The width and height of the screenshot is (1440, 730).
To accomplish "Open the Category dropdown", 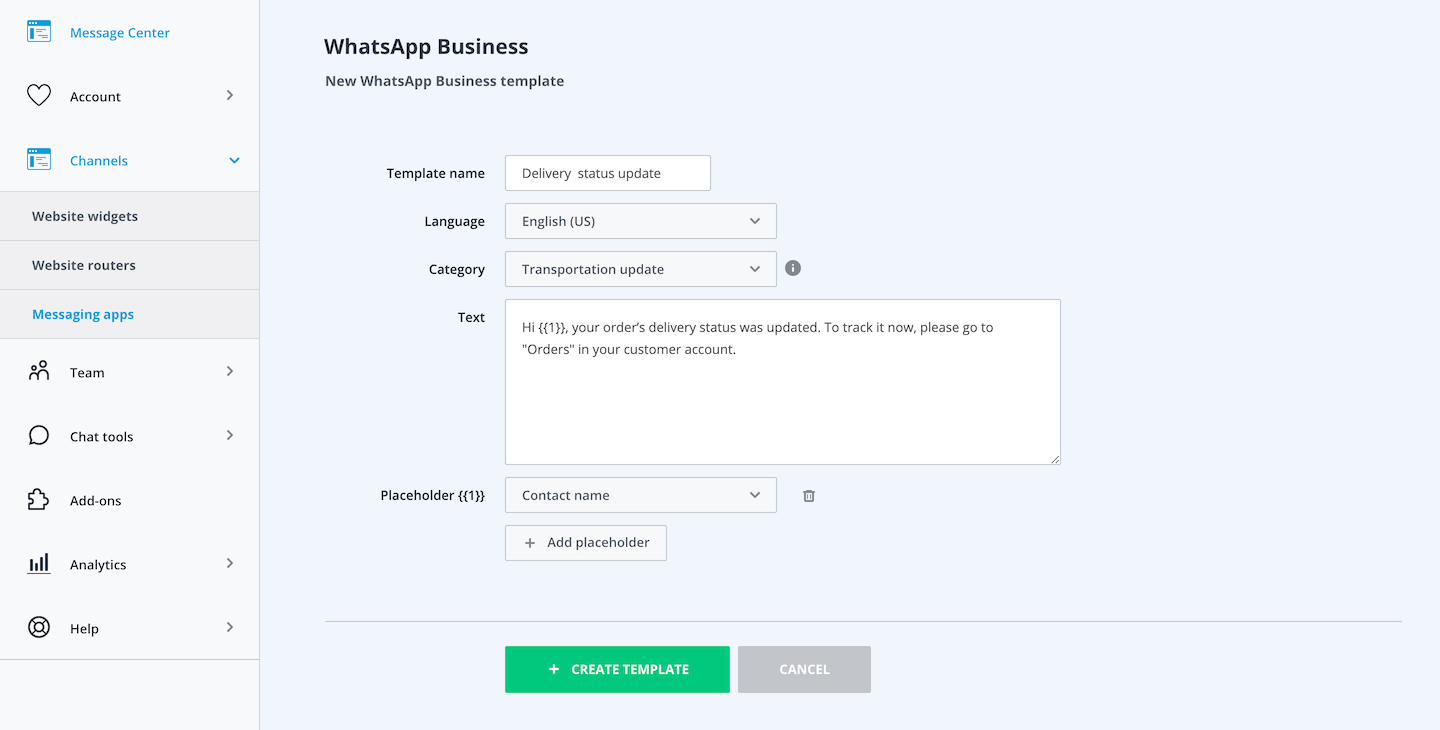I will click(x=641, y=269).
